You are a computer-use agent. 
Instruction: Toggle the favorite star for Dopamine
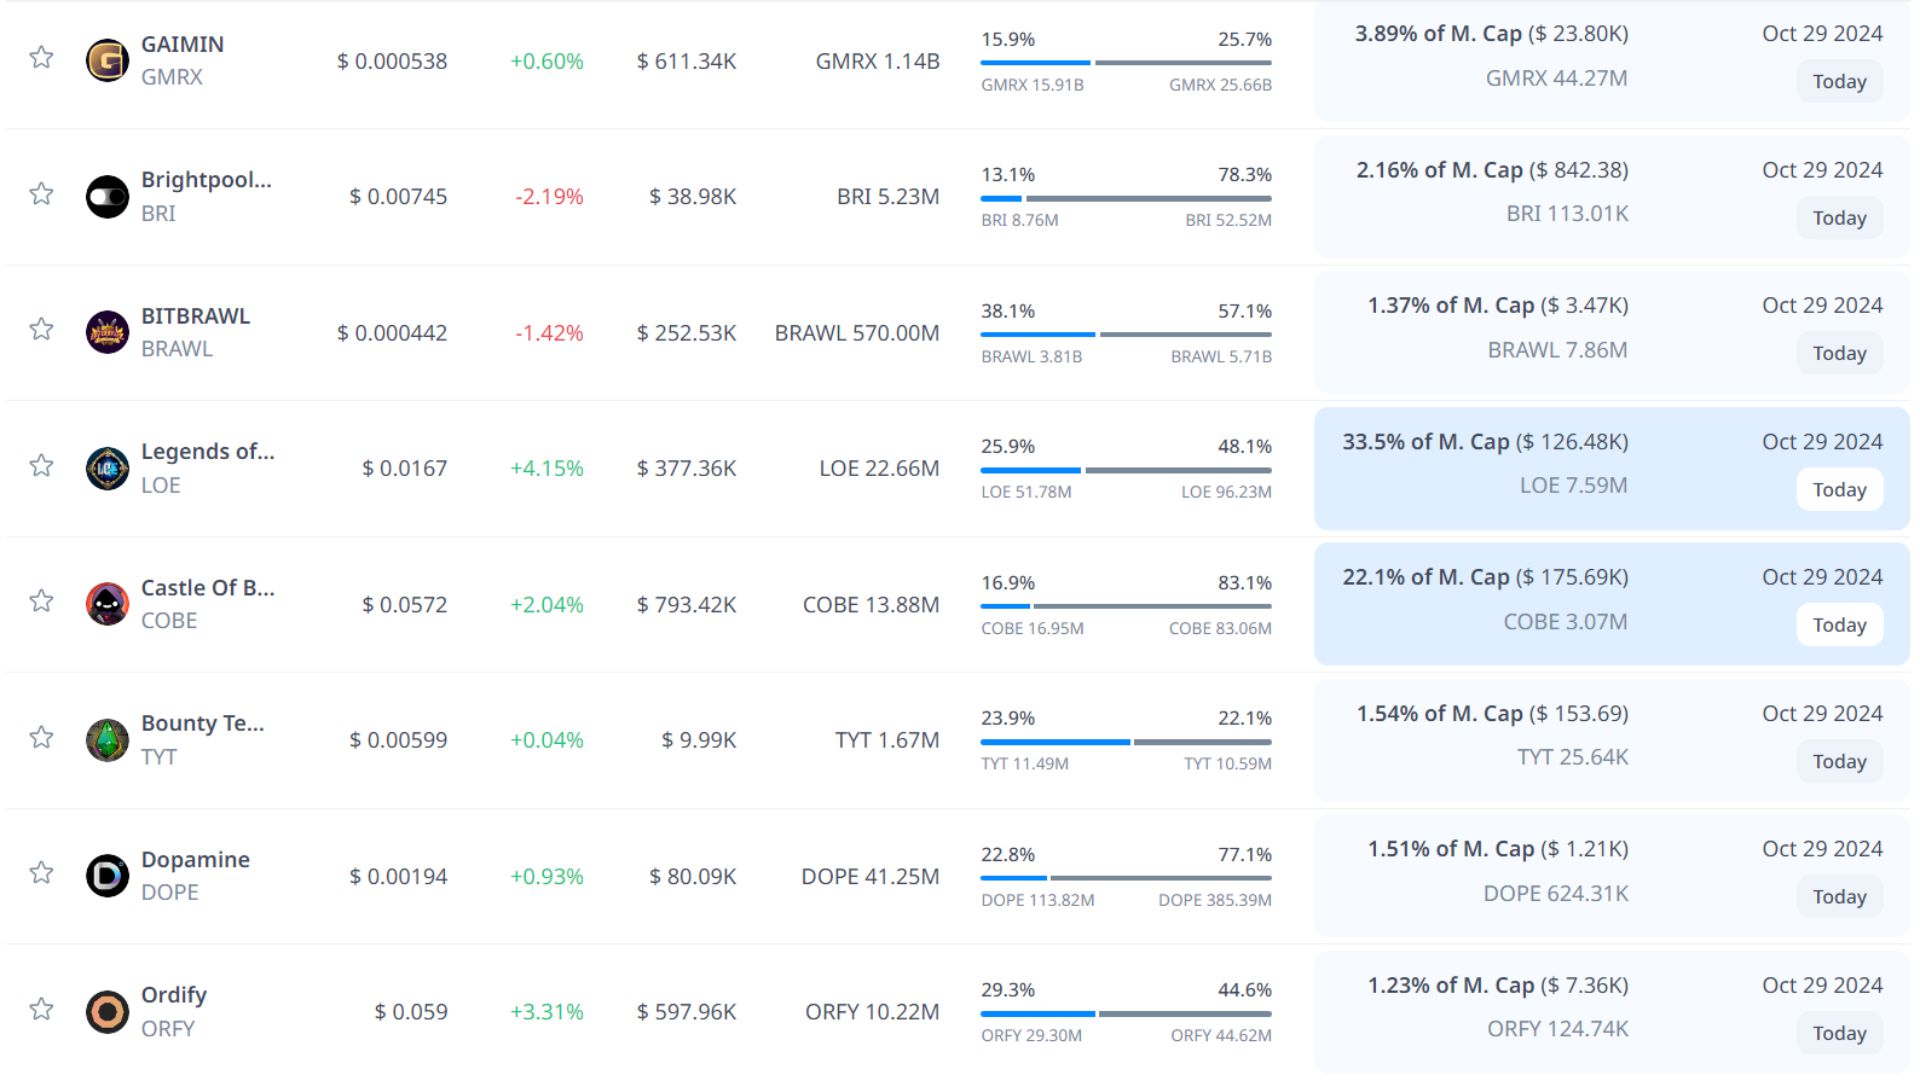[x=41, y=872]
